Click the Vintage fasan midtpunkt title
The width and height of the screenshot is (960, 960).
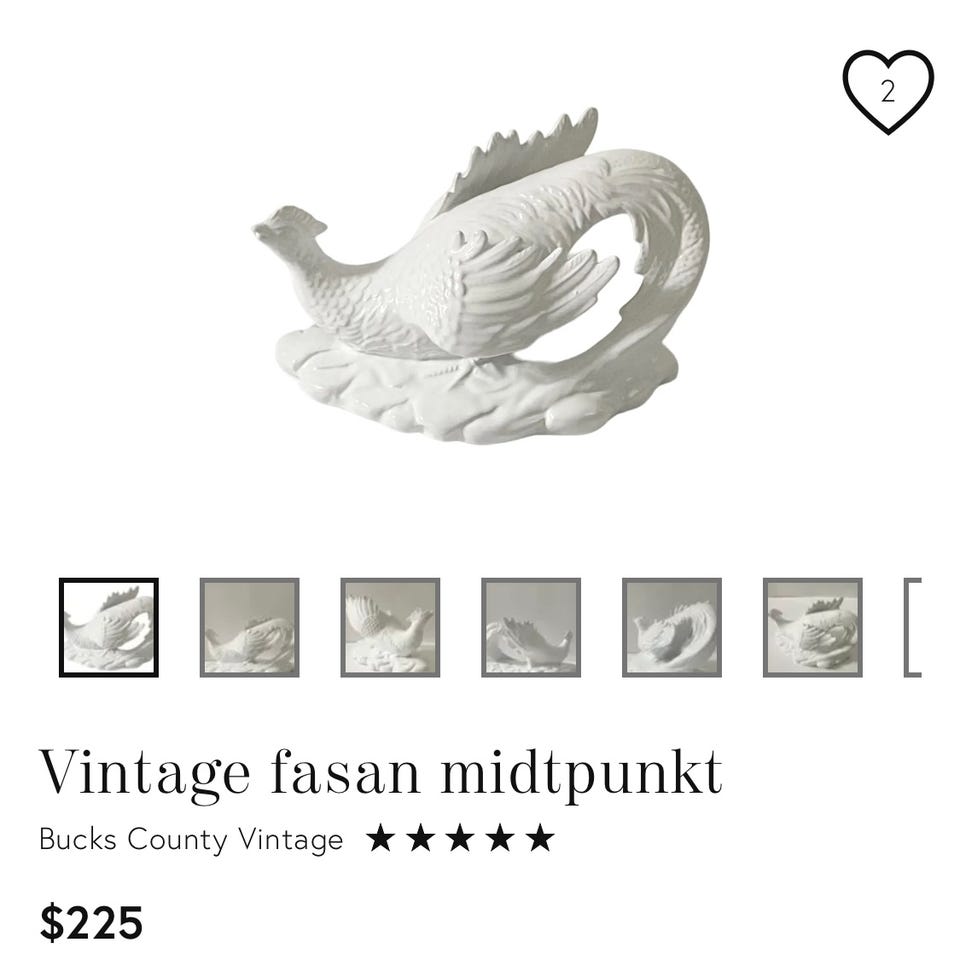coord(381,773)
